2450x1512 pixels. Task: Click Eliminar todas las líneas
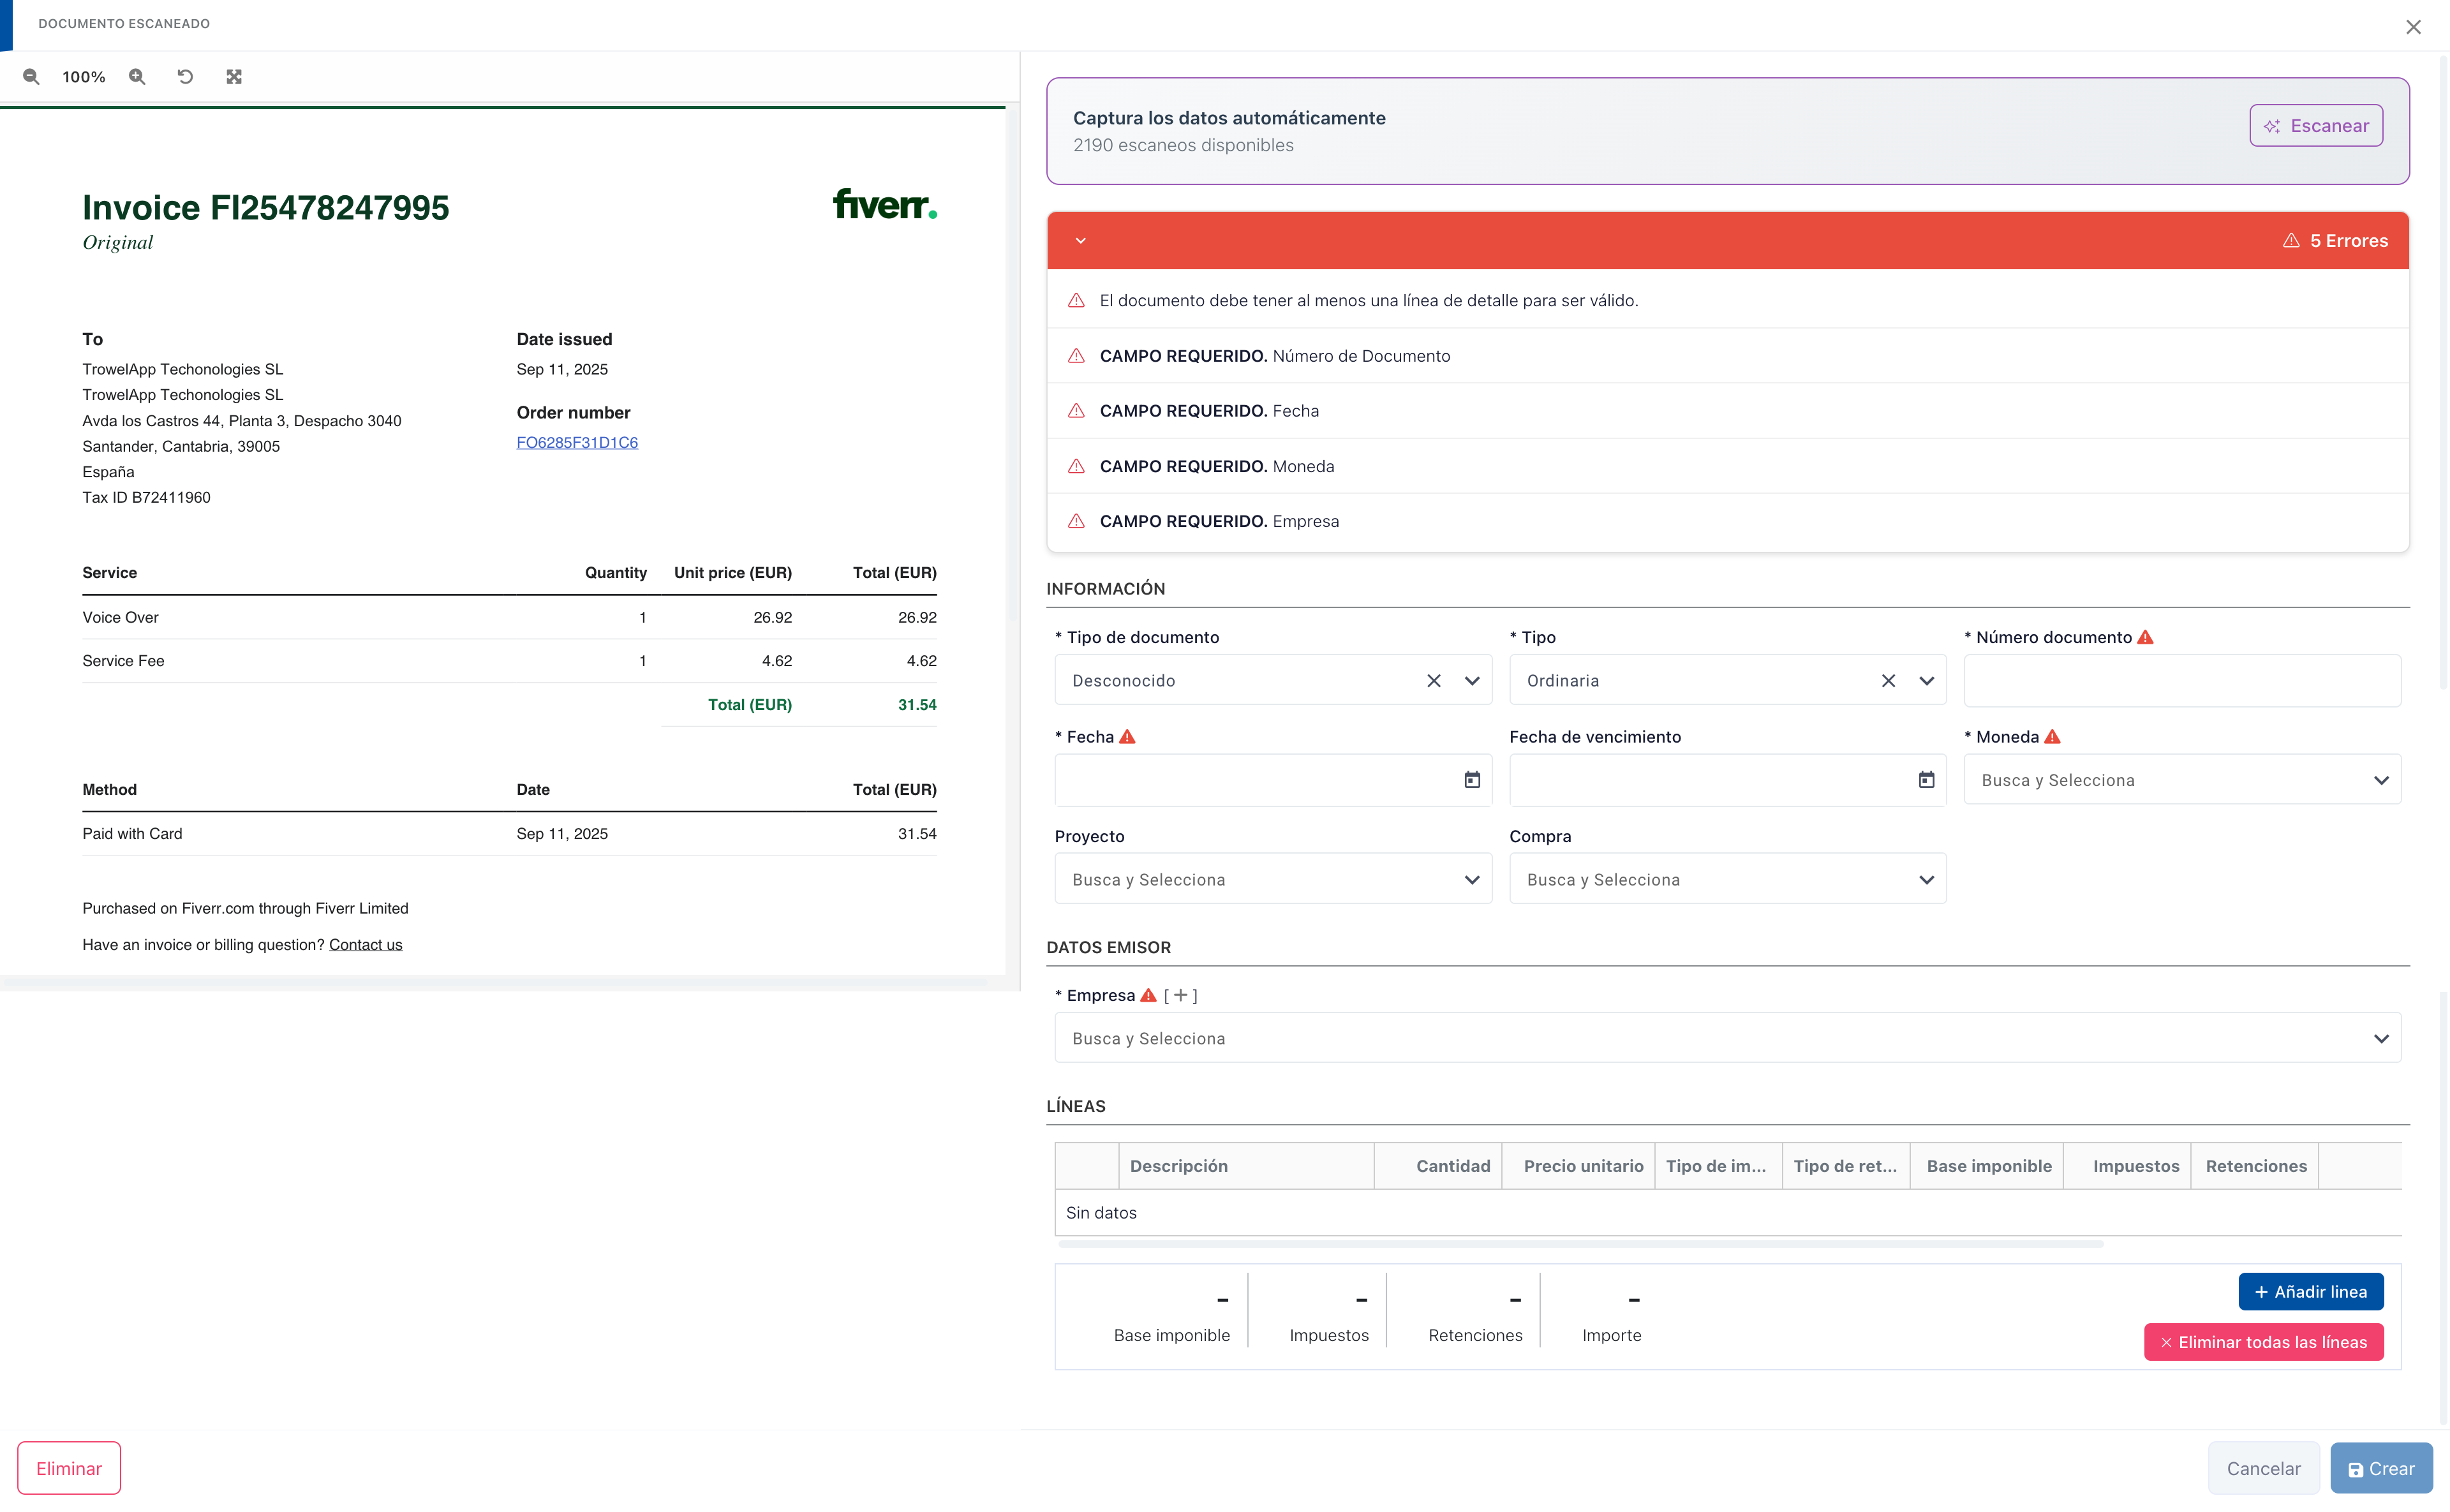point(2263,1342)
